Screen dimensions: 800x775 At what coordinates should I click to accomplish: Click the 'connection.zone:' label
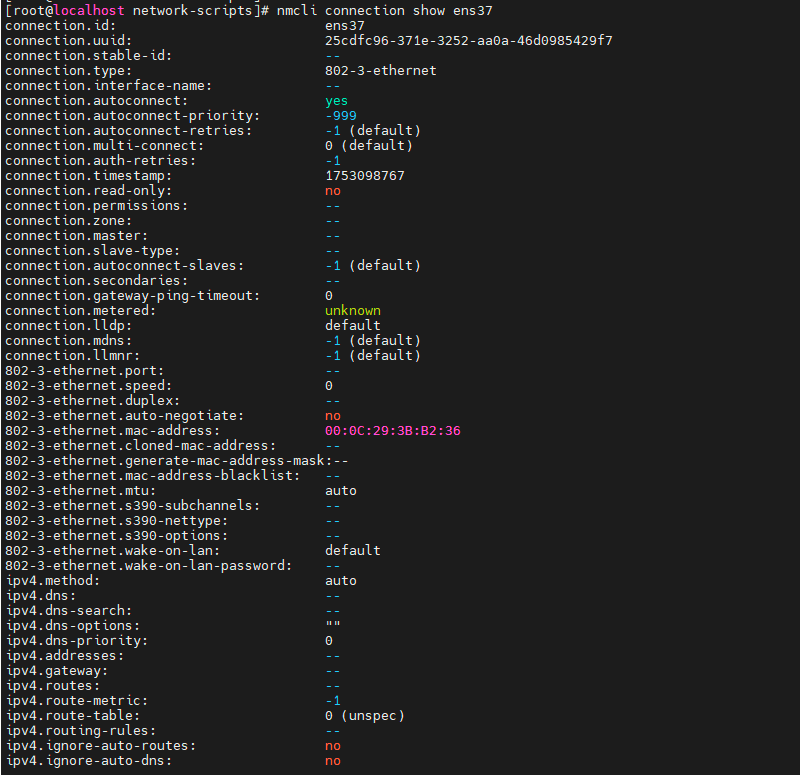coord(69,220)
